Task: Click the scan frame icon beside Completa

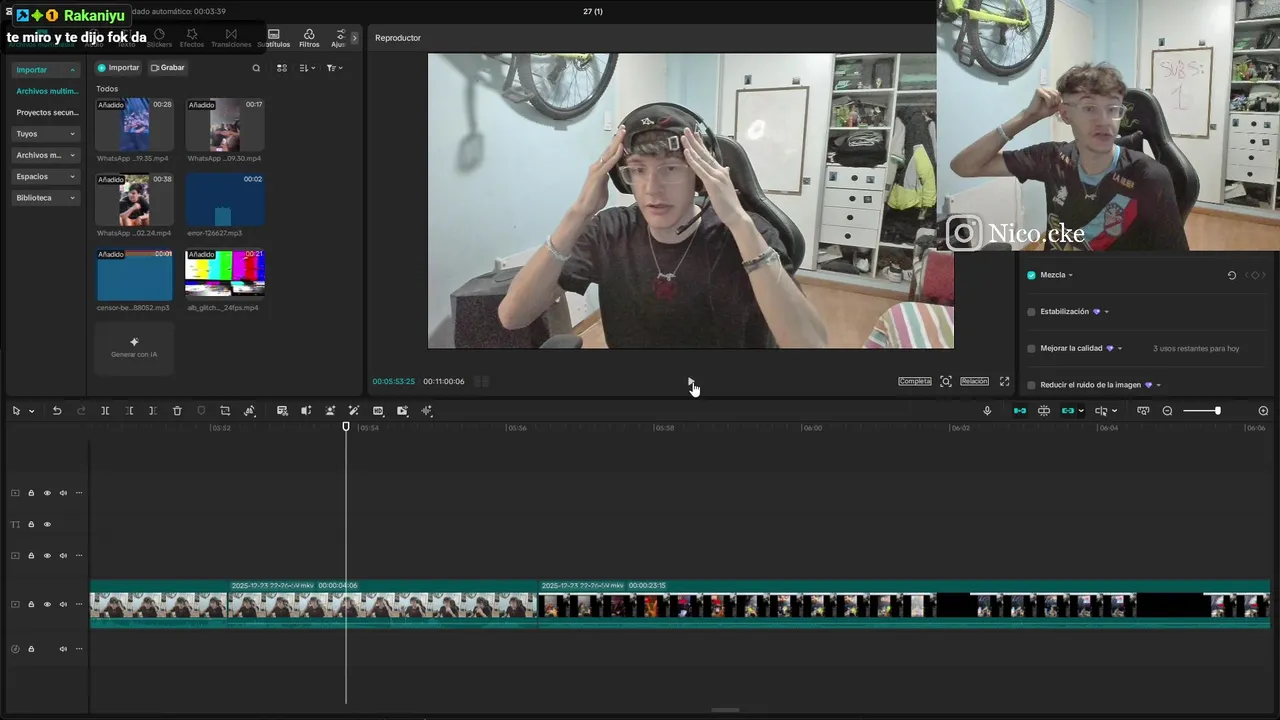Action: (946, 381)
